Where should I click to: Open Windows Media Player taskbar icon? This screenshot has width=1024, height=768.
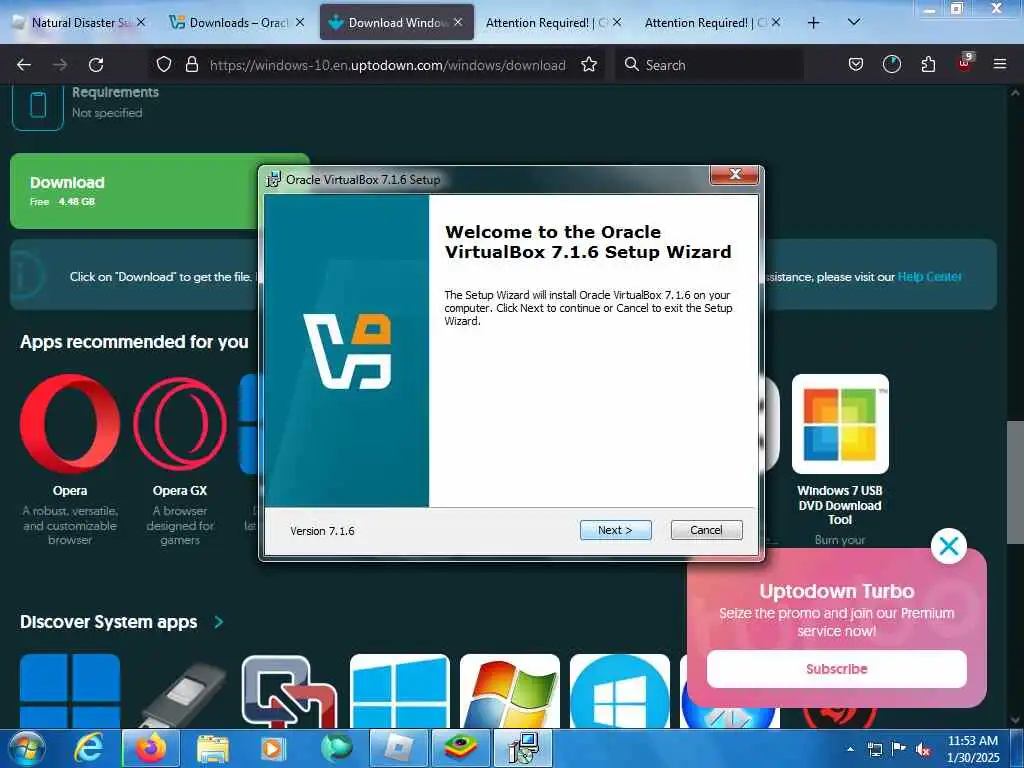point(274,748)
